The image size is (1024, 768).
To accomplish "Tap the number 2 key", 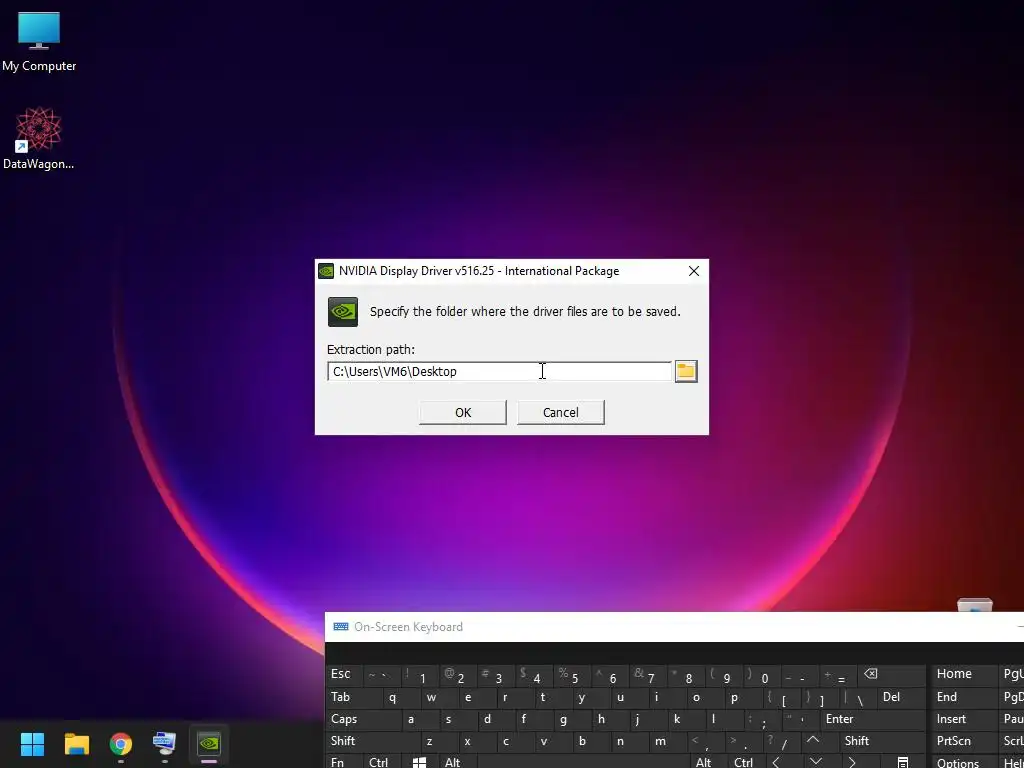I will coord(456,675).
